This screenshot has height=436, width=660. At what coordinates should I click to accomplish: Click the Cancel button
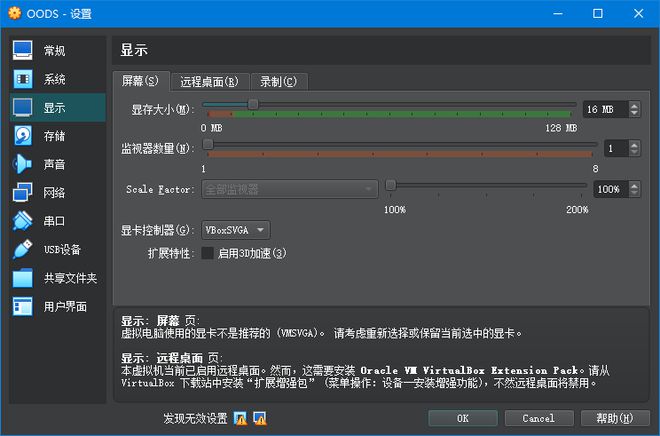(539, 418)
